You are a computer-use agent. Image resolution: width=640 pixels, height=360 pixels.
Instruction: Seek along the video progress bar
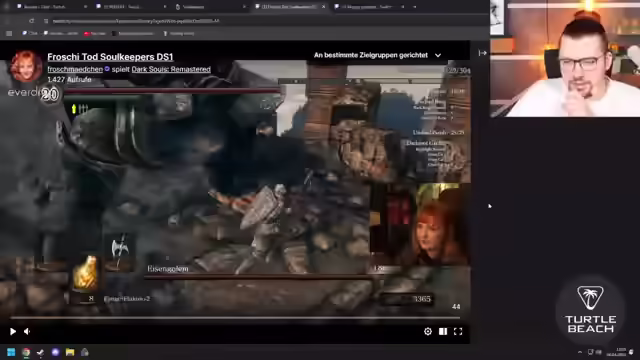235,318
